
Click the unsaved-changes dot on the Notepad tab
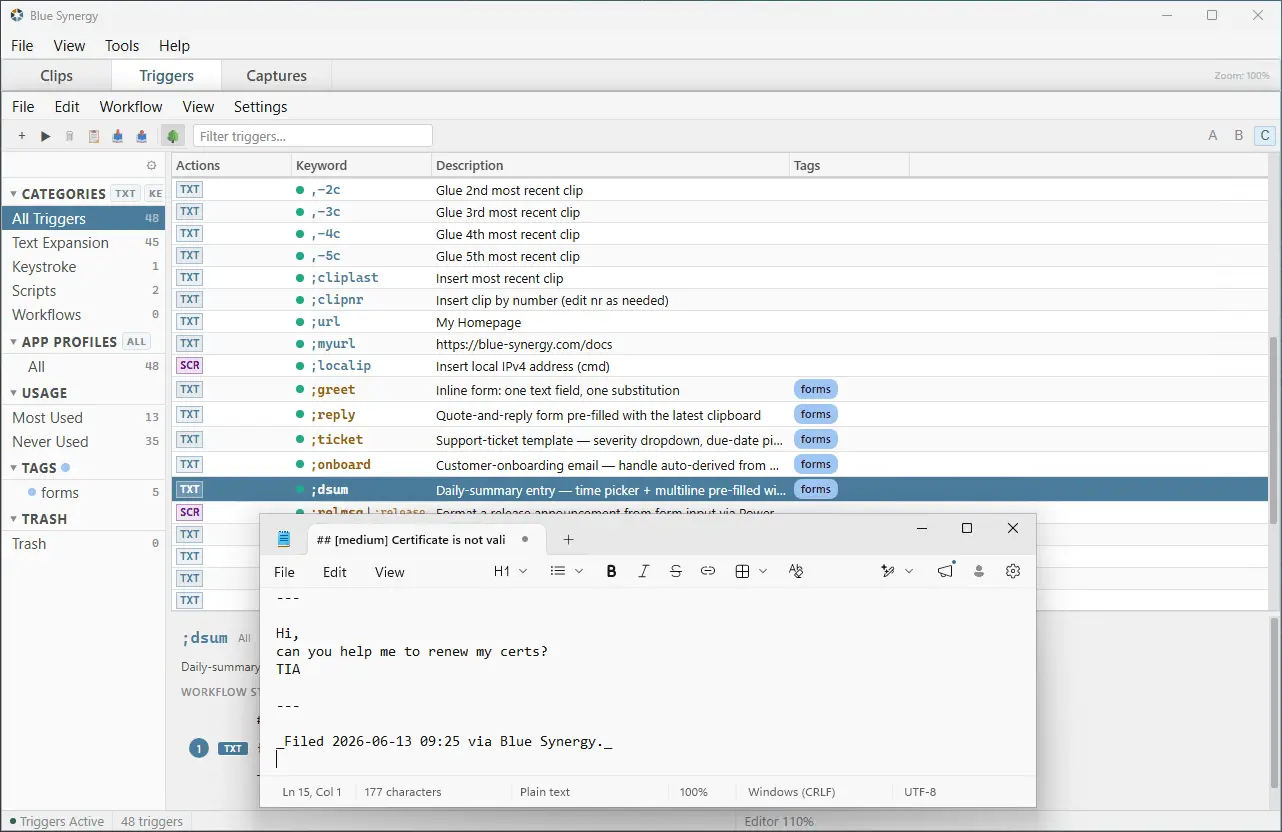[525, 539]
